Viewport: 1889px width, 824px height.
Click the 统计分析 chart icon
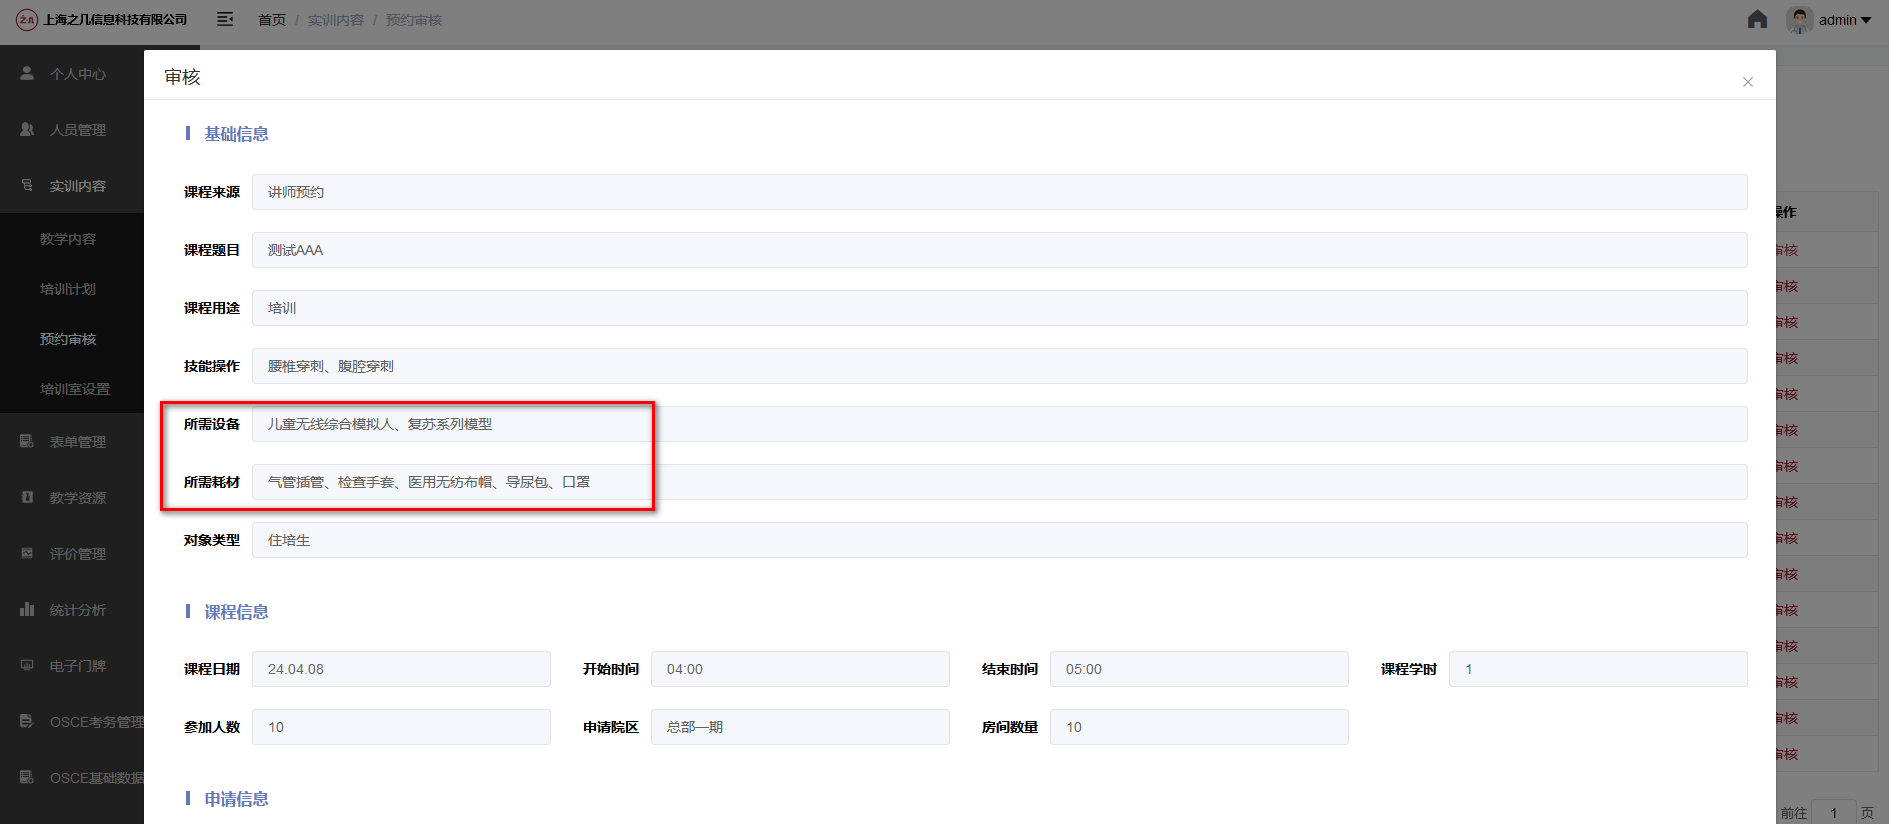(27, 609)
